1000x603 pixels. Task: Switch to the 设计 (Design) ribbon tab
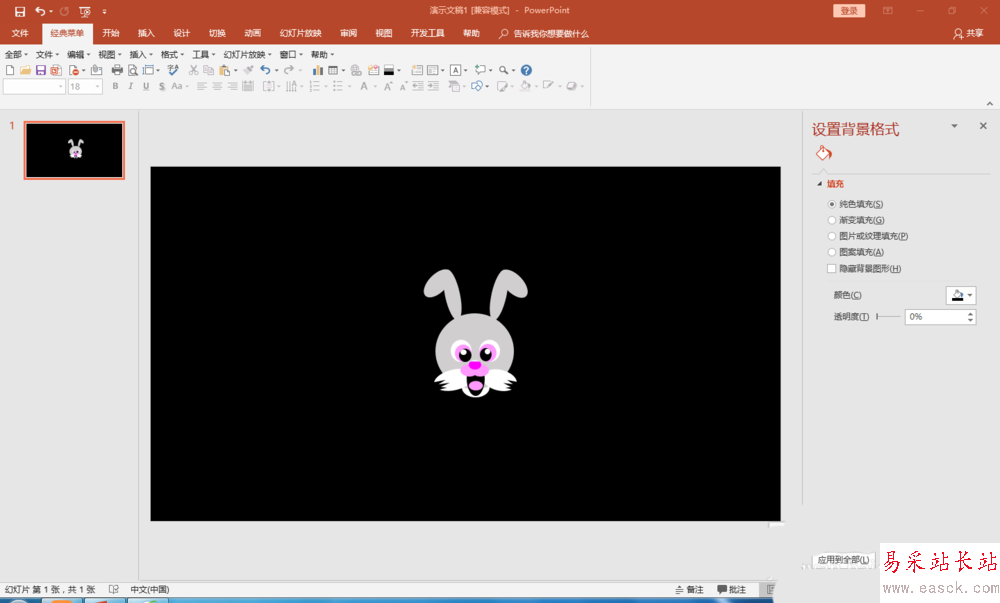click(x=181, y=33)
